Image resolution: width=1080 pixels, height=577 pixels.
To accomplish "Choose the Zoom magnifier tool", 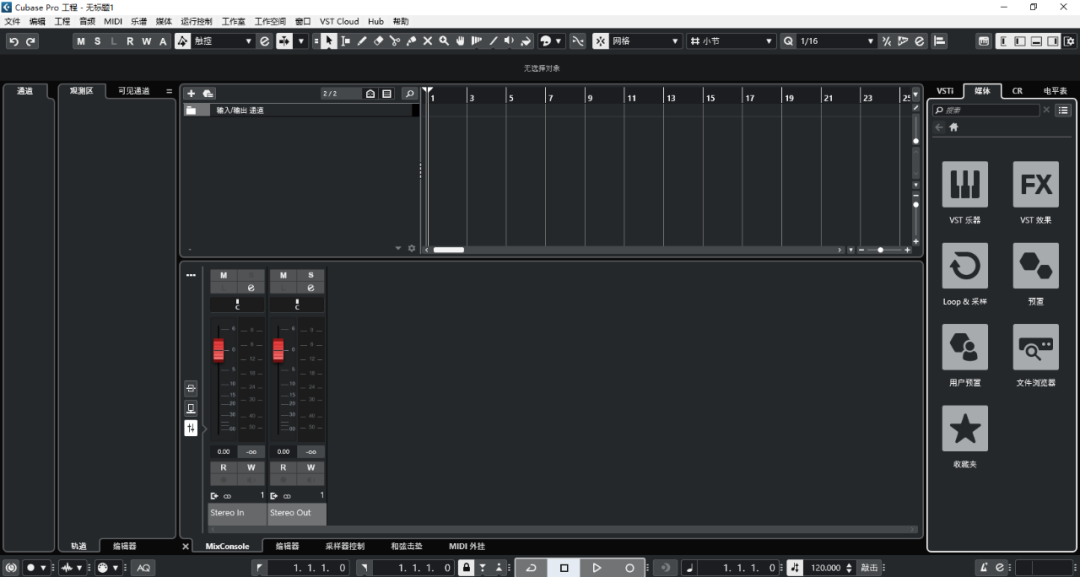I will [x=444, y=41].
